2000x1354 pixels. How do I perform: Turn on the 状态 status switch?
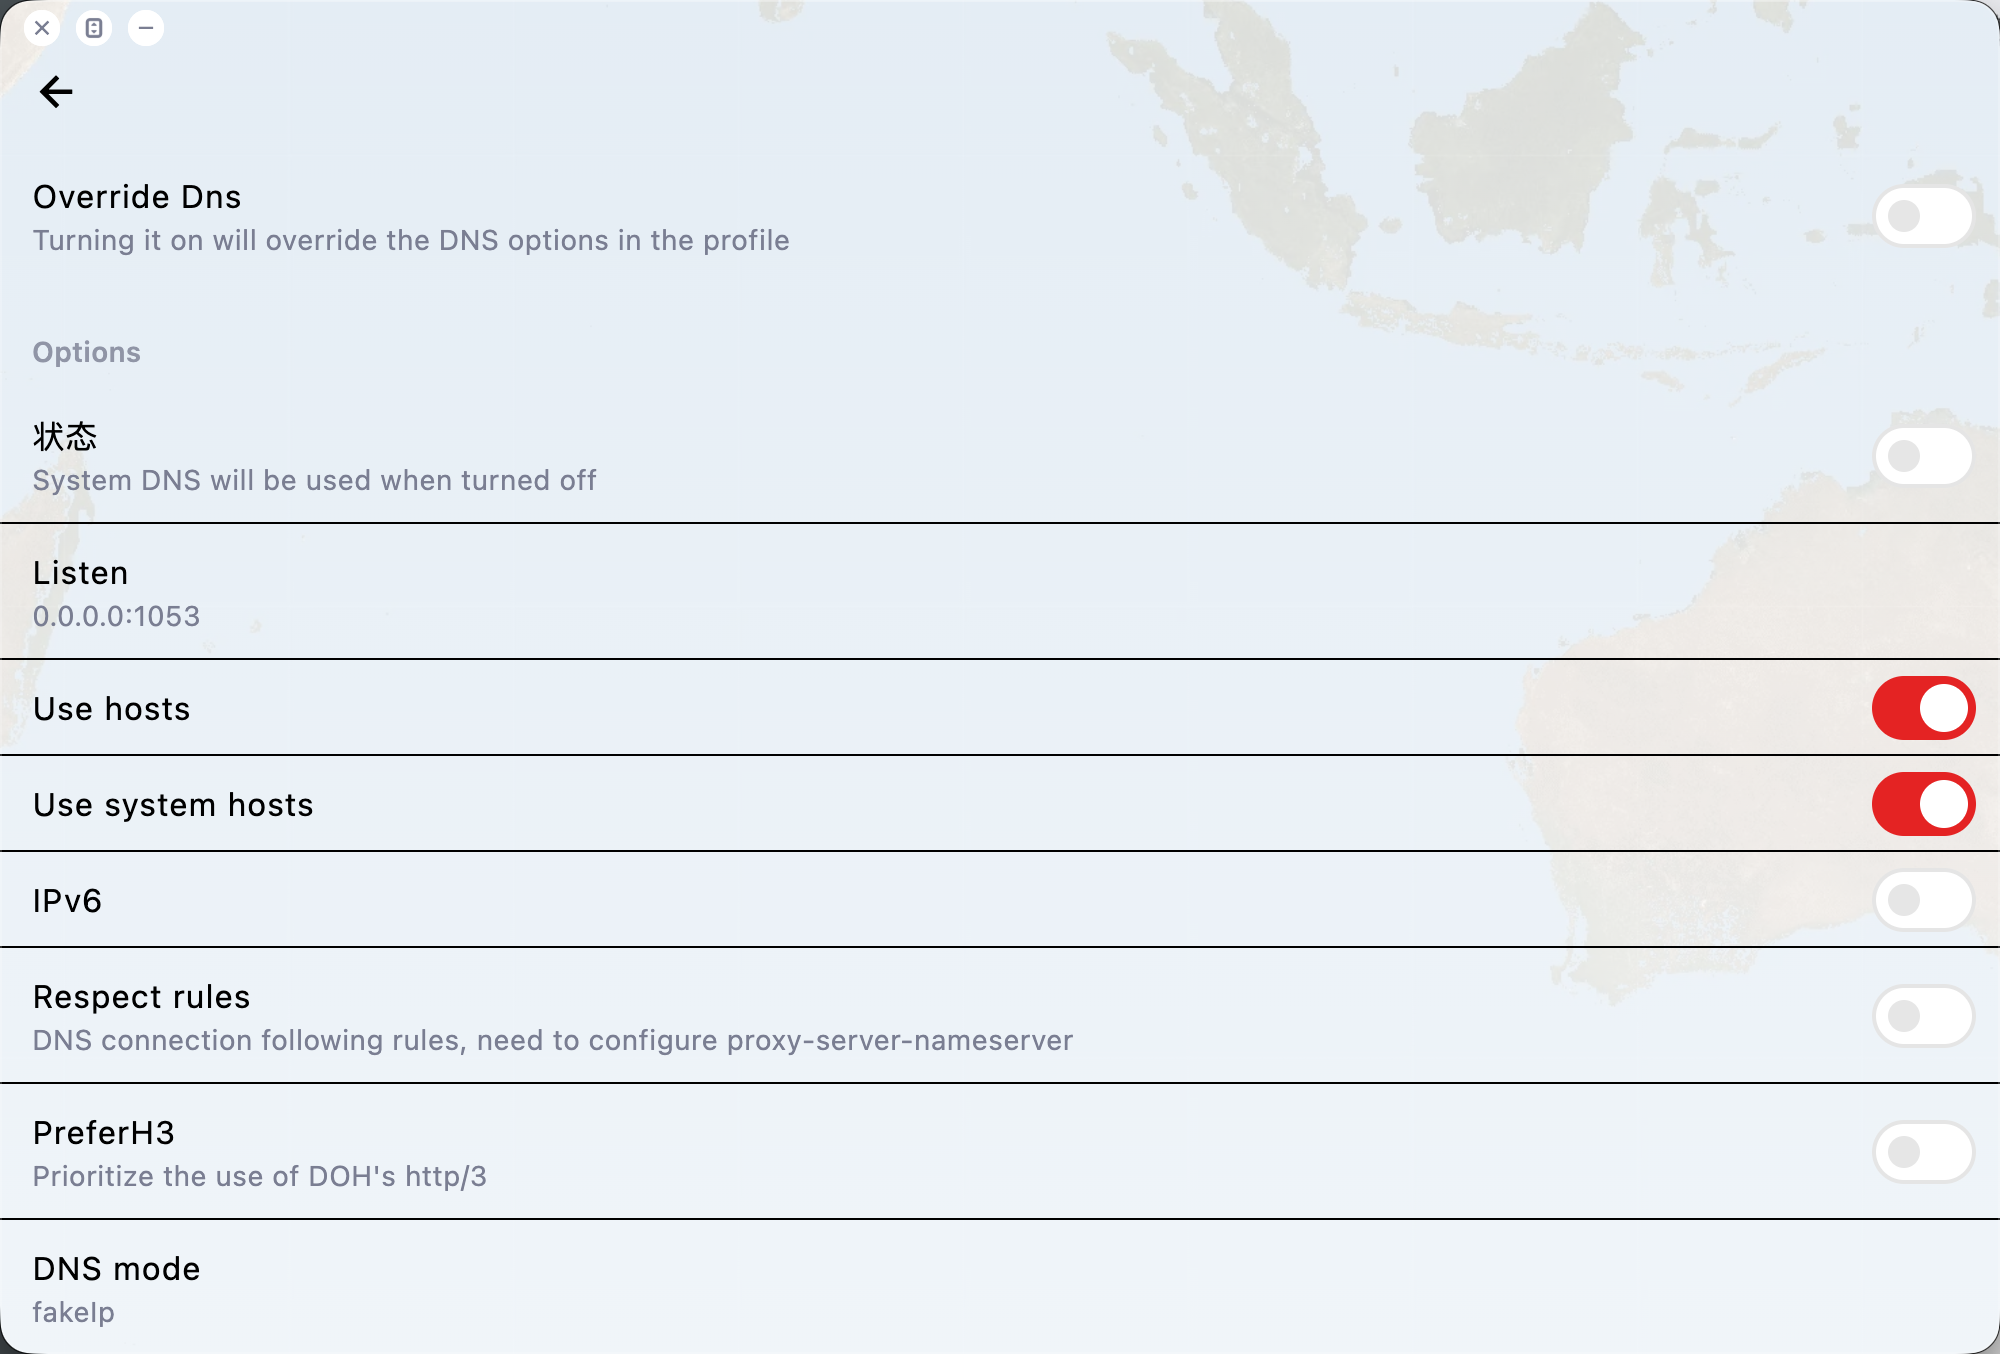pyautogui.click(x=1922, y=456)
